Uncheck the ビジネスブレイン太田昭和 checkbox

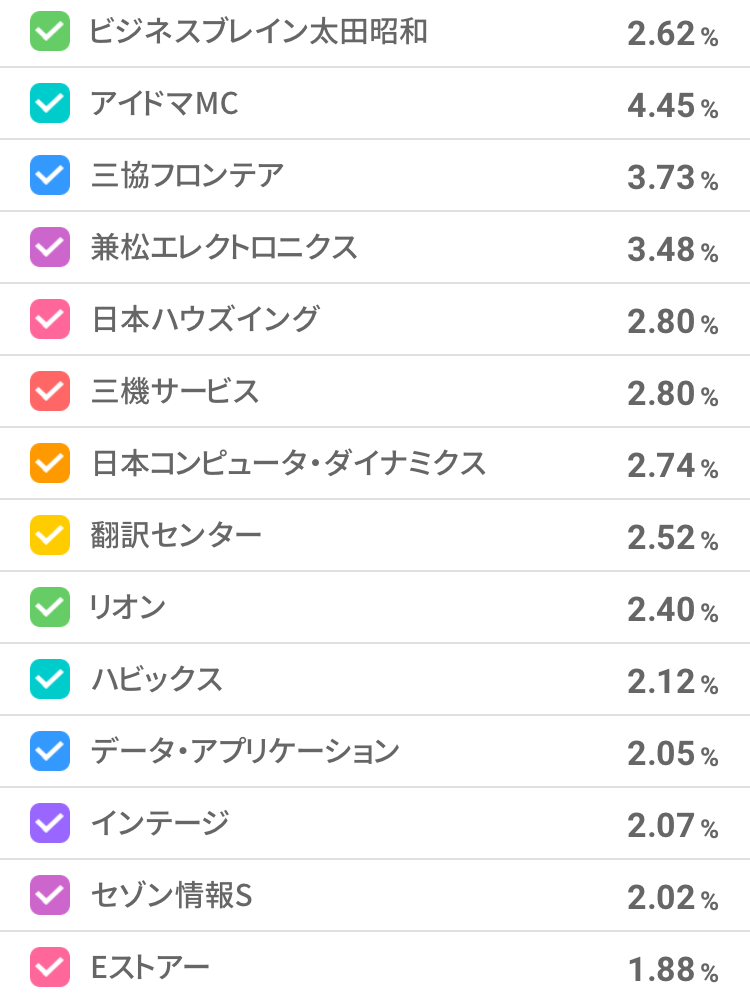pyautogui.click(x=50, y=32)
